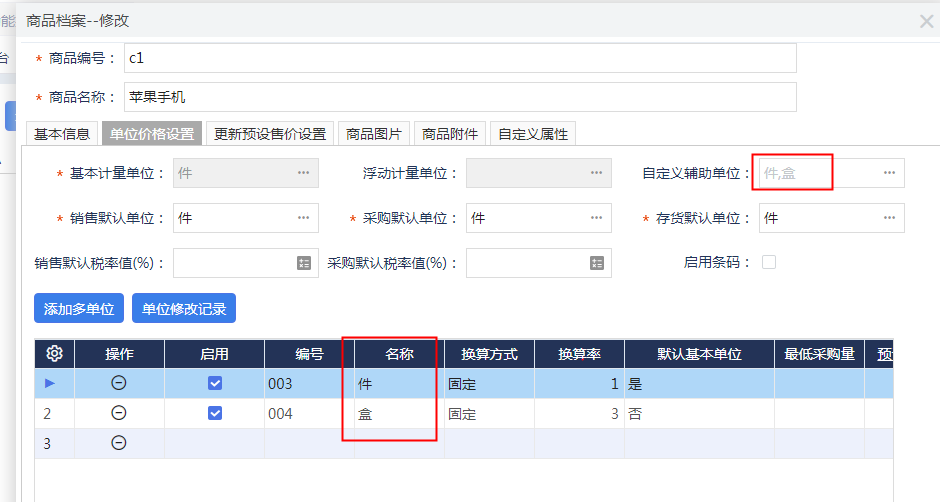Click the remove icon in row 003

pyautogui.click(x=119, y=383)
